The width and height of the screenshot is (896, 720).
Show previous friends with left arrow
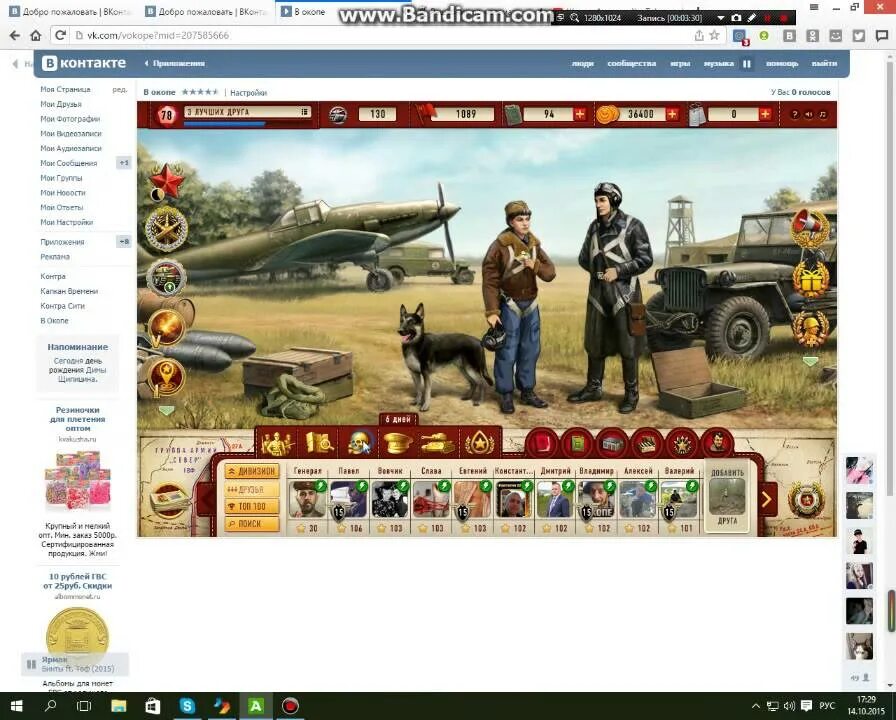coord(206,499)
